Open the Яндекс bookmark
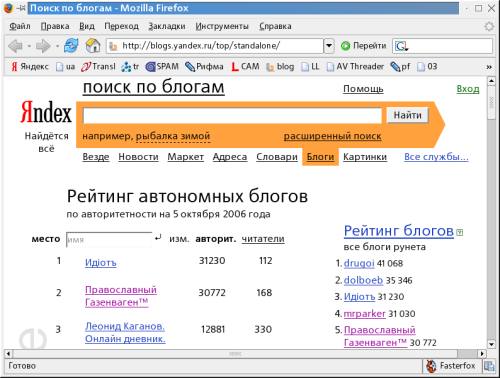The width and height of the screenshot is (500, 378). (30, 67)
